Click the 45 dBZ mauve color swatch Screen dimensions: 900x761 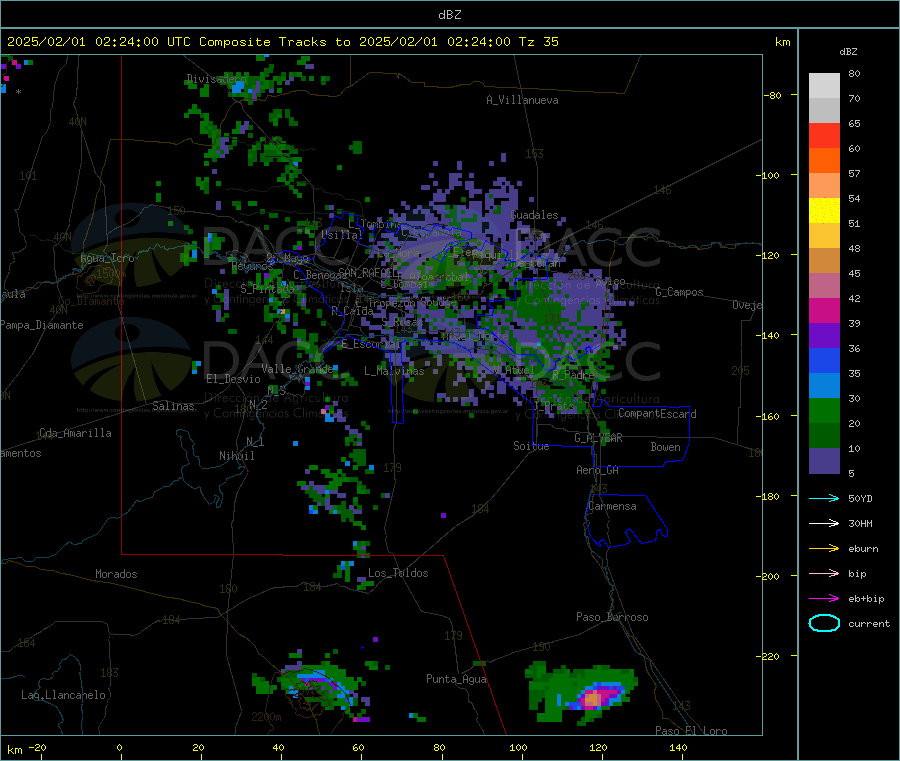824,286
